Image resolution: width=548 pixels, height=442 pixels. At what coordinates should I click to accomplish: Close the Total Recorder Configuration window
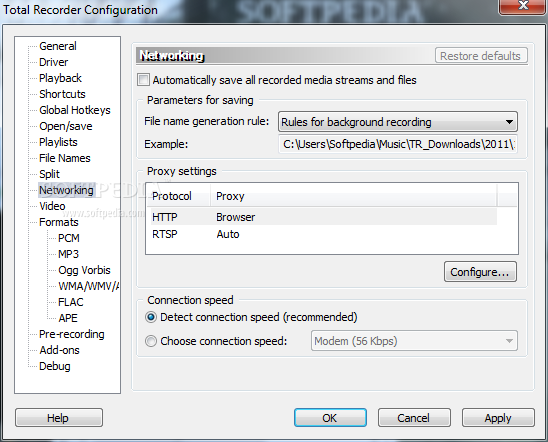[523, 6]
